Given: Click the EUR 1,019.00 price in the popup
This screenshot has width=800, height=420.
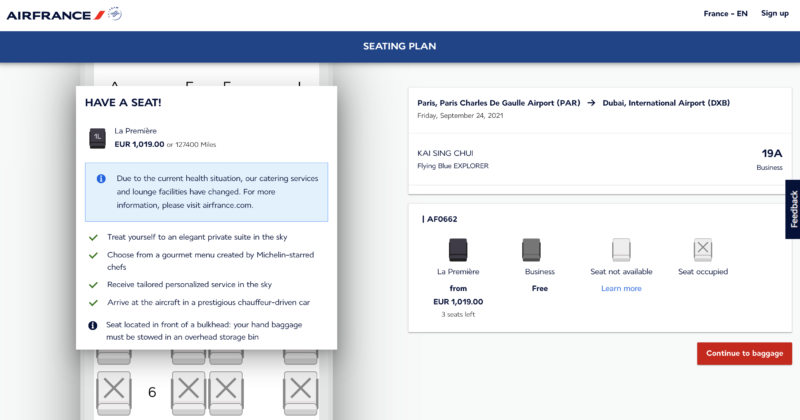Looking at the screenshot, I should [x=139, y=144].
